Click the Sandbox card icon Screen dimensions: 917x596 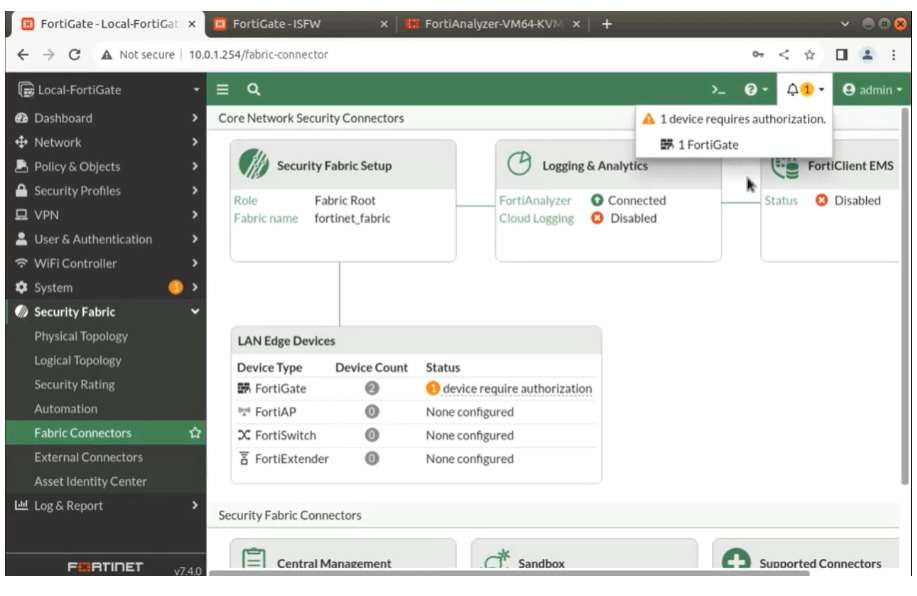tap(497, 559)
